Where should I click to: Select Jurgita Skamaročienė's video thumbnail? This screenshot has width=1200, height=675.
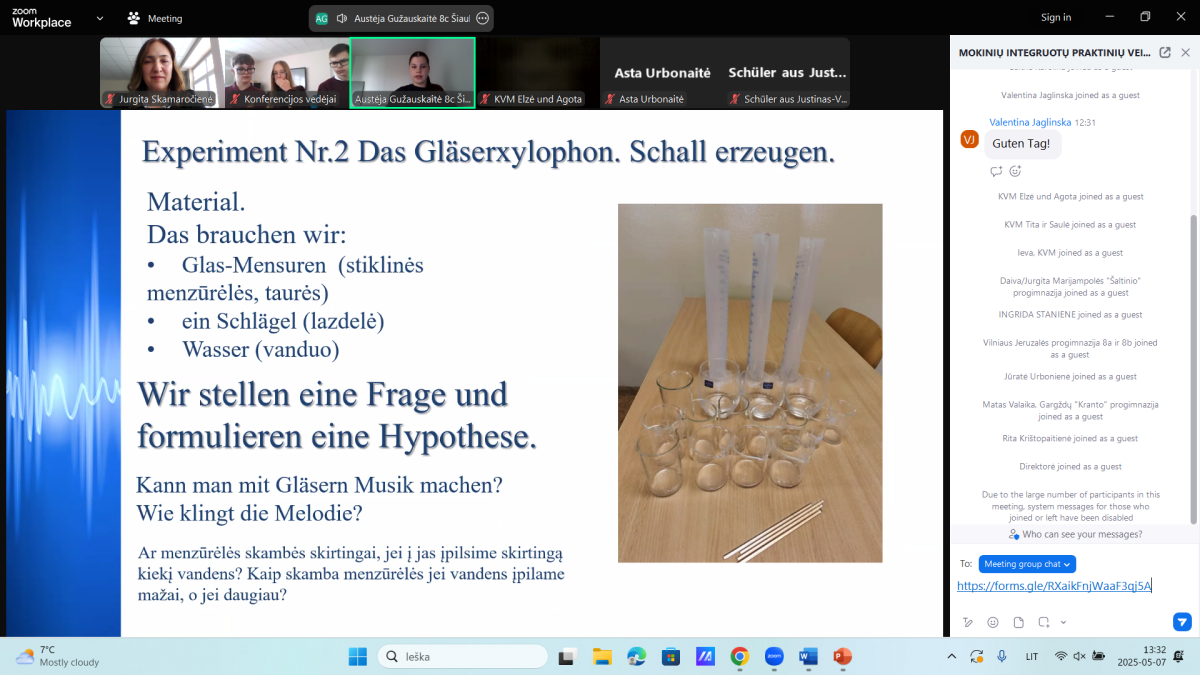tap(161, 72)
